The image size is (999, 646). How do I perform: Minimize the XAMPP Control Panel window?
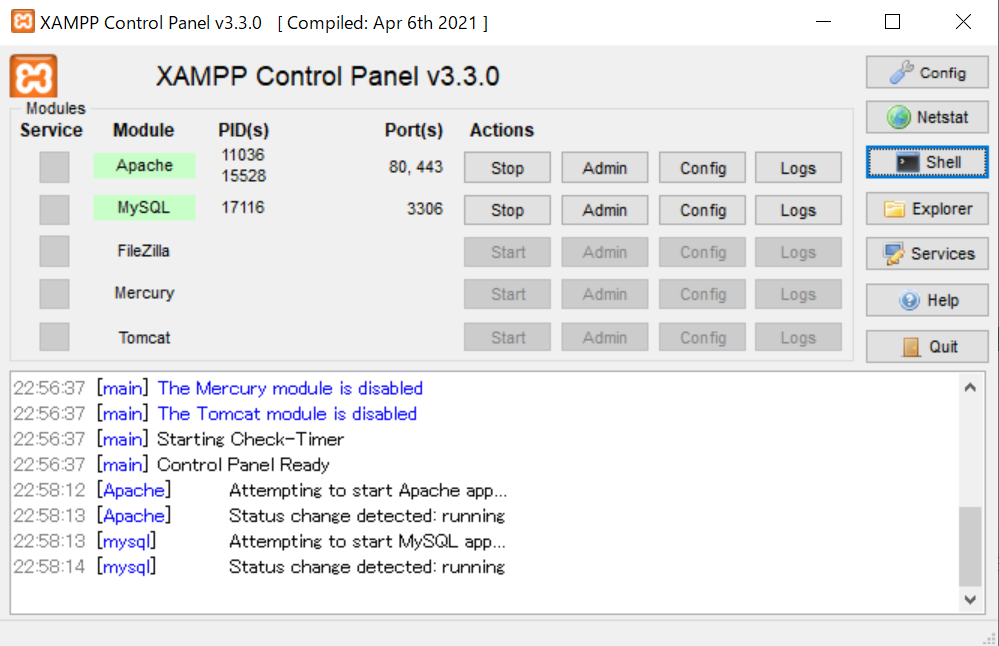(x=824, y=22)
